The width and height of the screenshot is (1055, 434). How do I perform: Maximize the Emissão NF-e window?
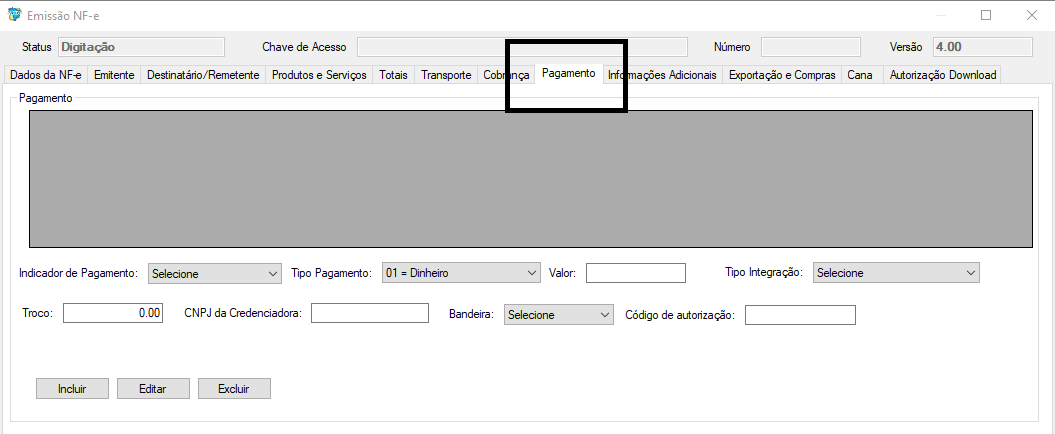pos(986,15)
